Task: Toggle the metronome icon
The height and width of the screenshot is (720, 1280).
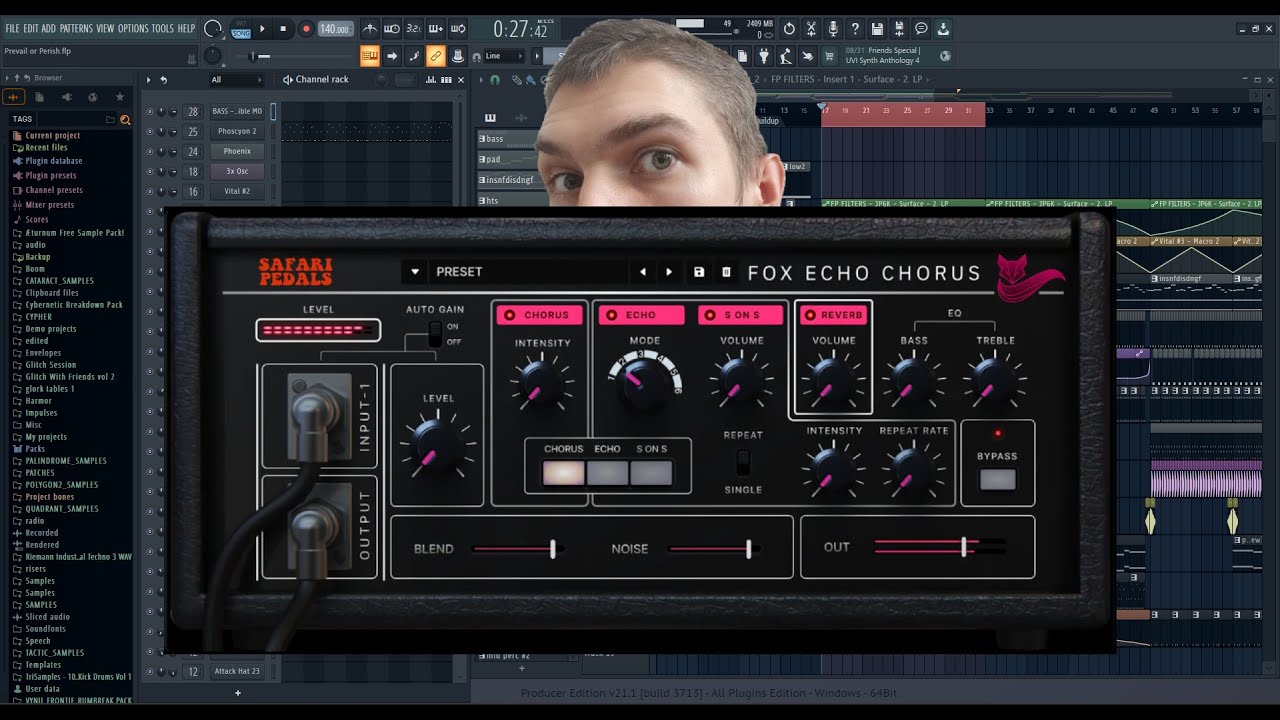Action: point(370,29)
